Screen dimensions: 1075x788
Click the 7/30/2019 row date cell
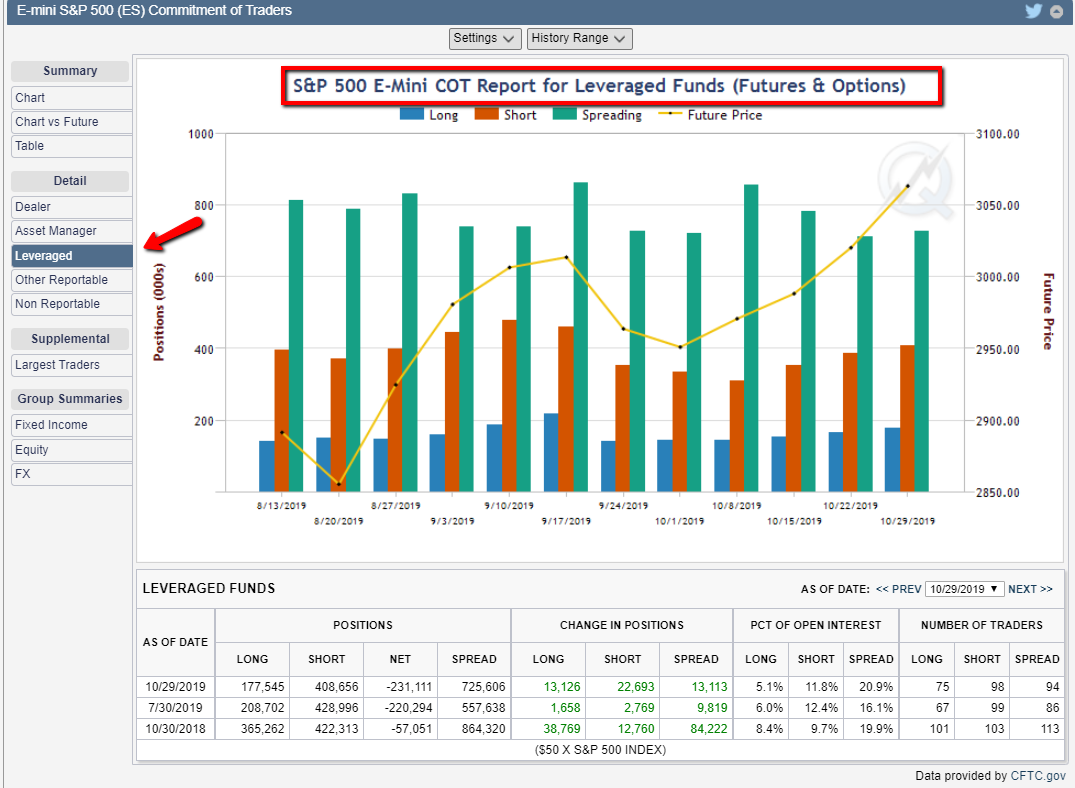[x=176, y=708]
